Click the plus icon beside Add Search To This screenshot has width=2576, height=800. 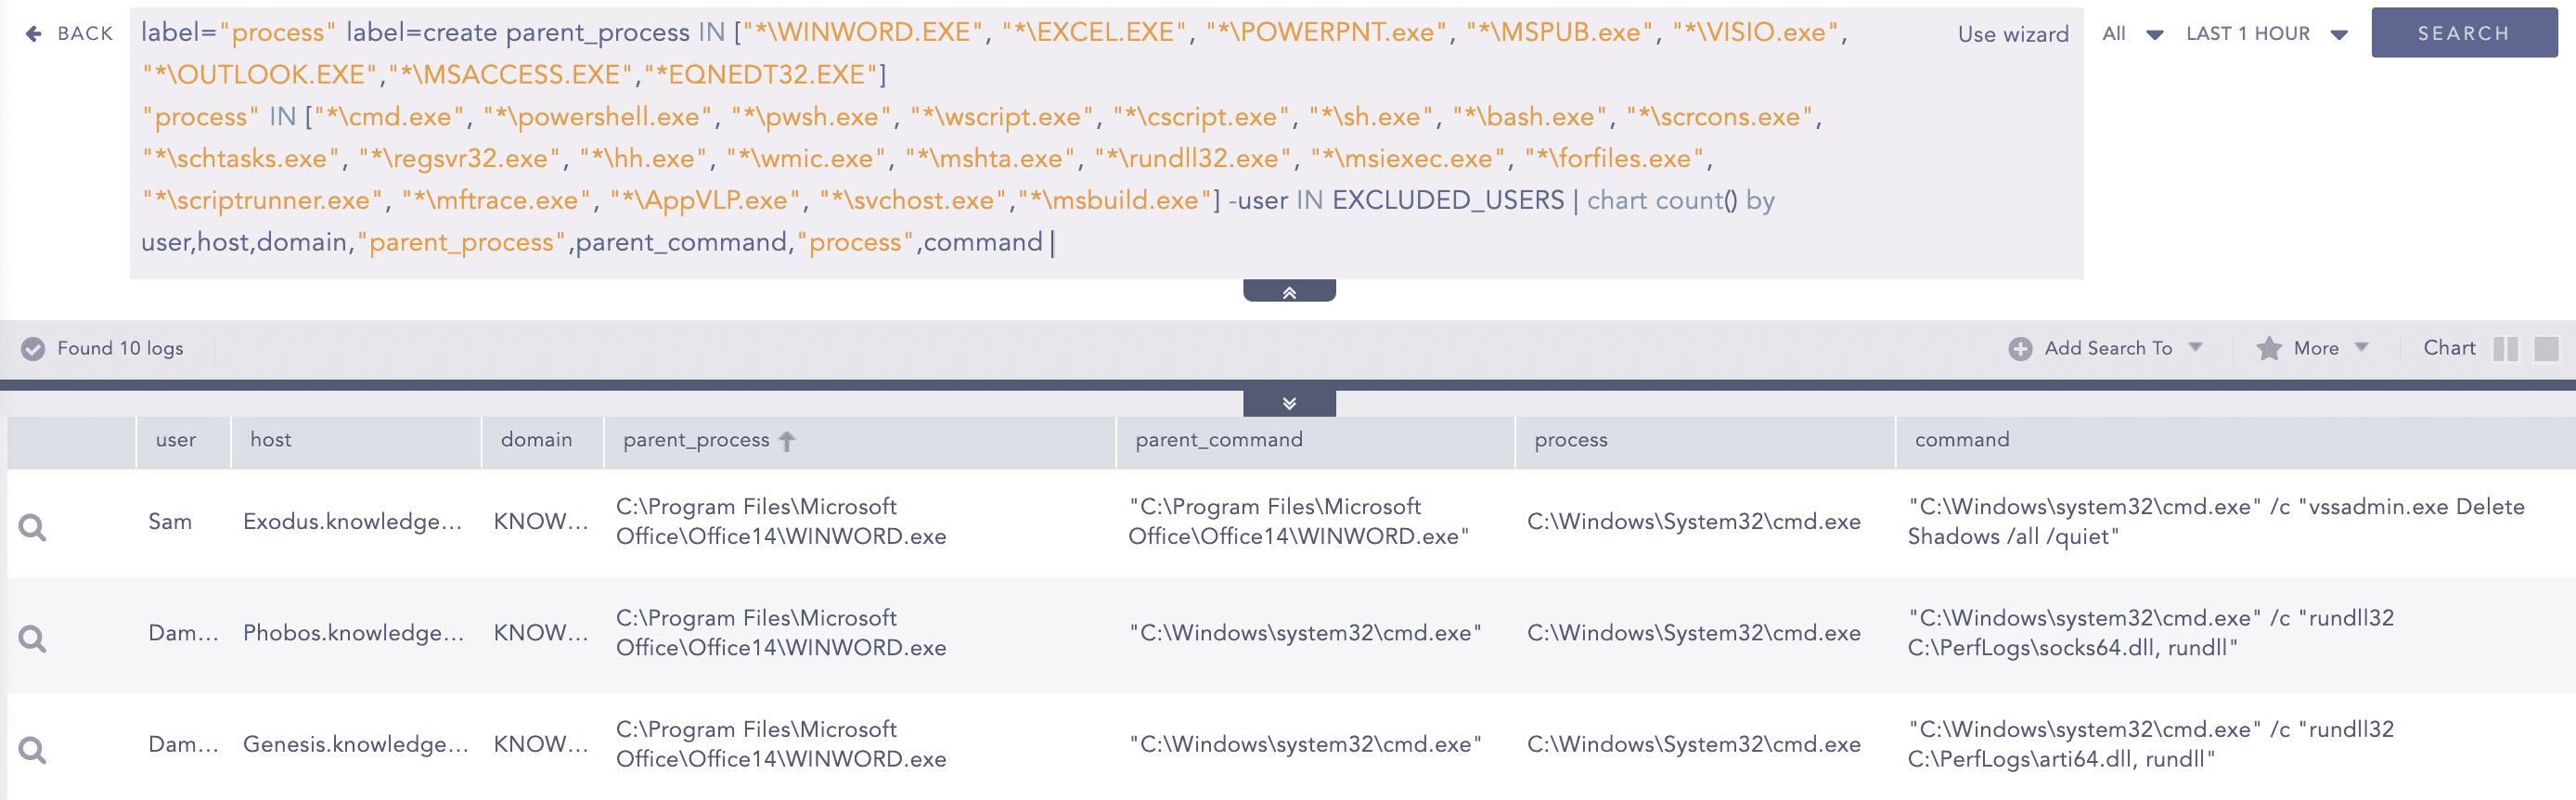pyautogui.click(x=2020, y=348)
